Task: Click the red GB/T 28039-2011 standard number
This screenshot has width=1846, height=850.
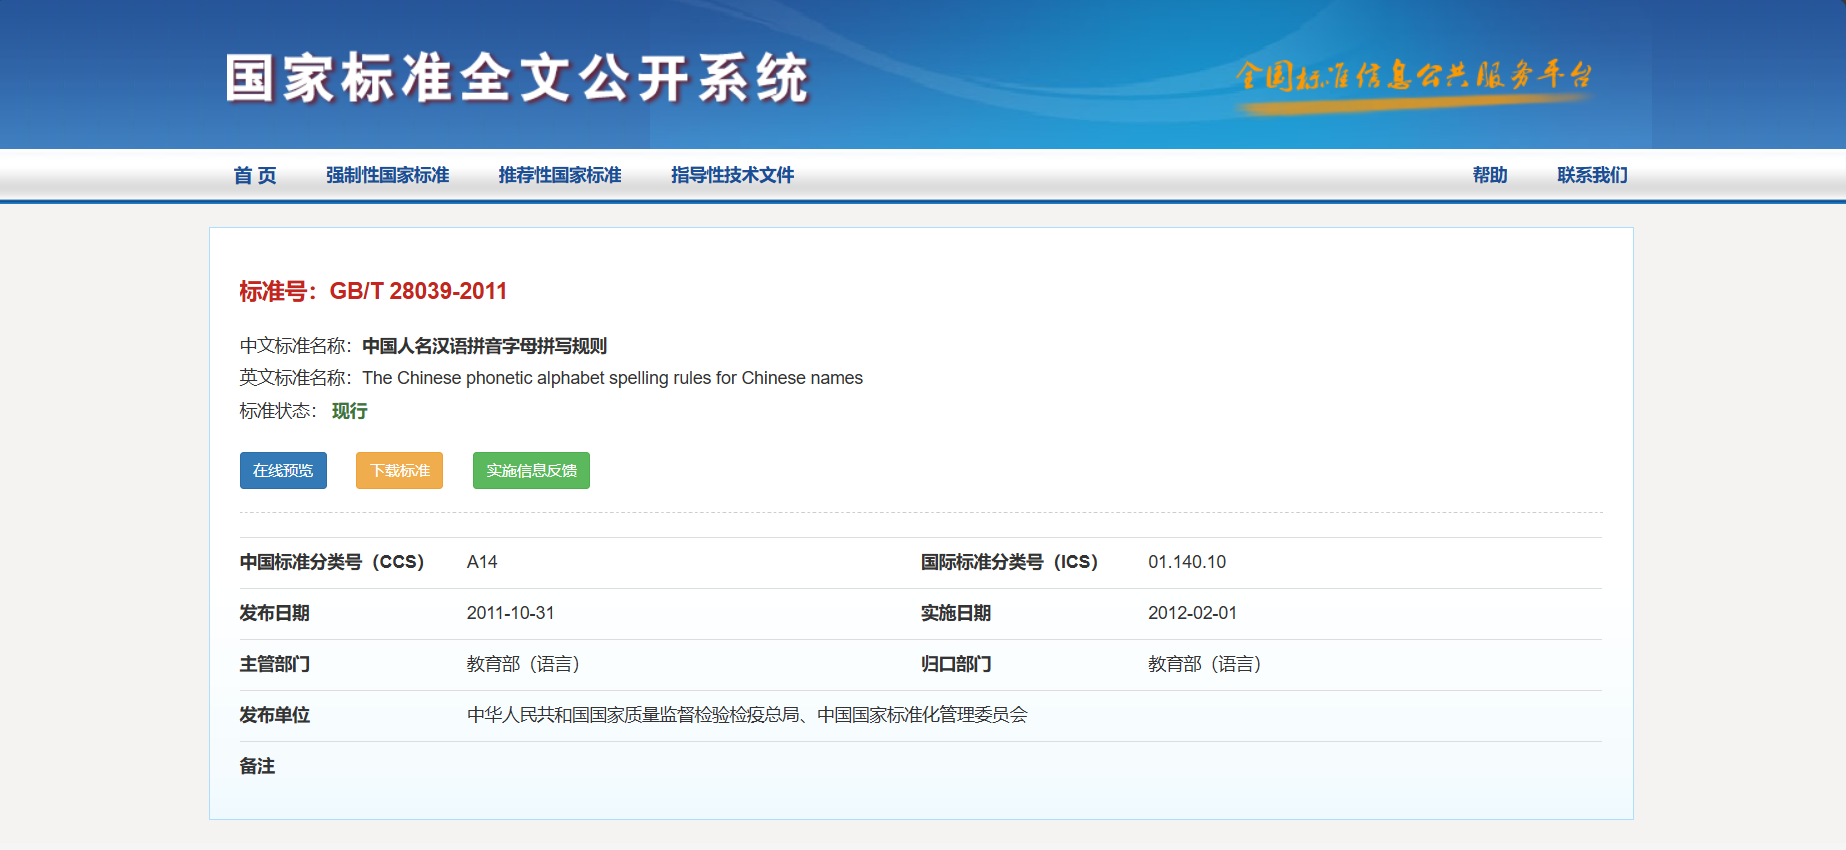Action: [x=418, y=291]
